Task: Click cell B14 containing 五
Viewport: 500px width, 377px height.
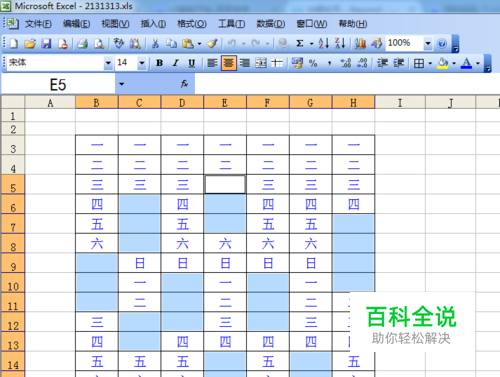Action: pyautogui.click(x=97, y=361)
